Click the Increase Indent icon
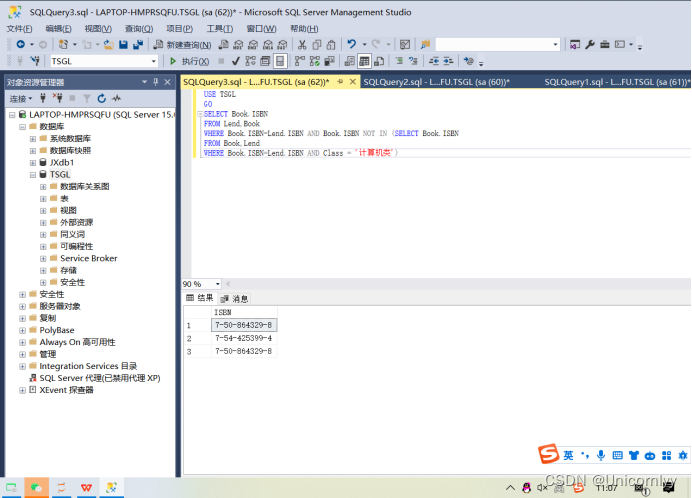This screenshot has height=498, width=692. 448,61
